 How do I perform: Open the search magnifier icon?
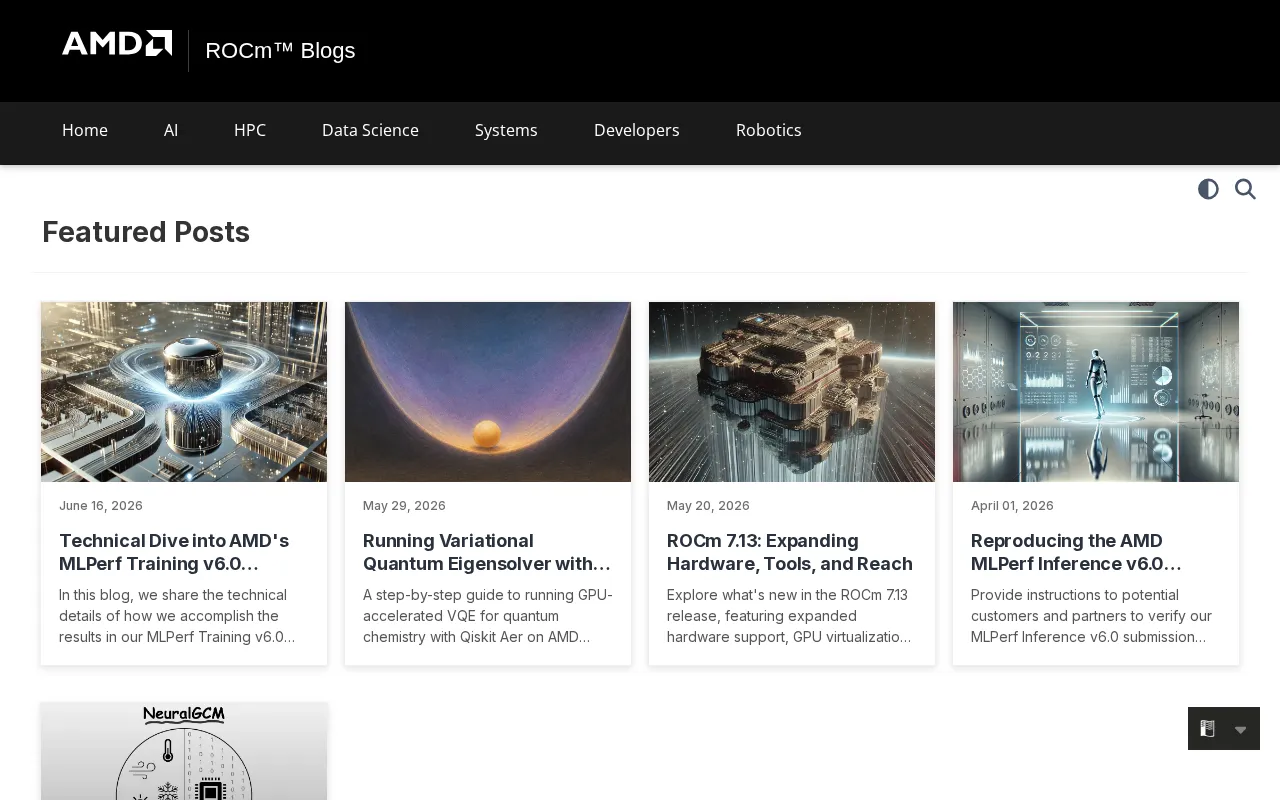pos(1245,189)
